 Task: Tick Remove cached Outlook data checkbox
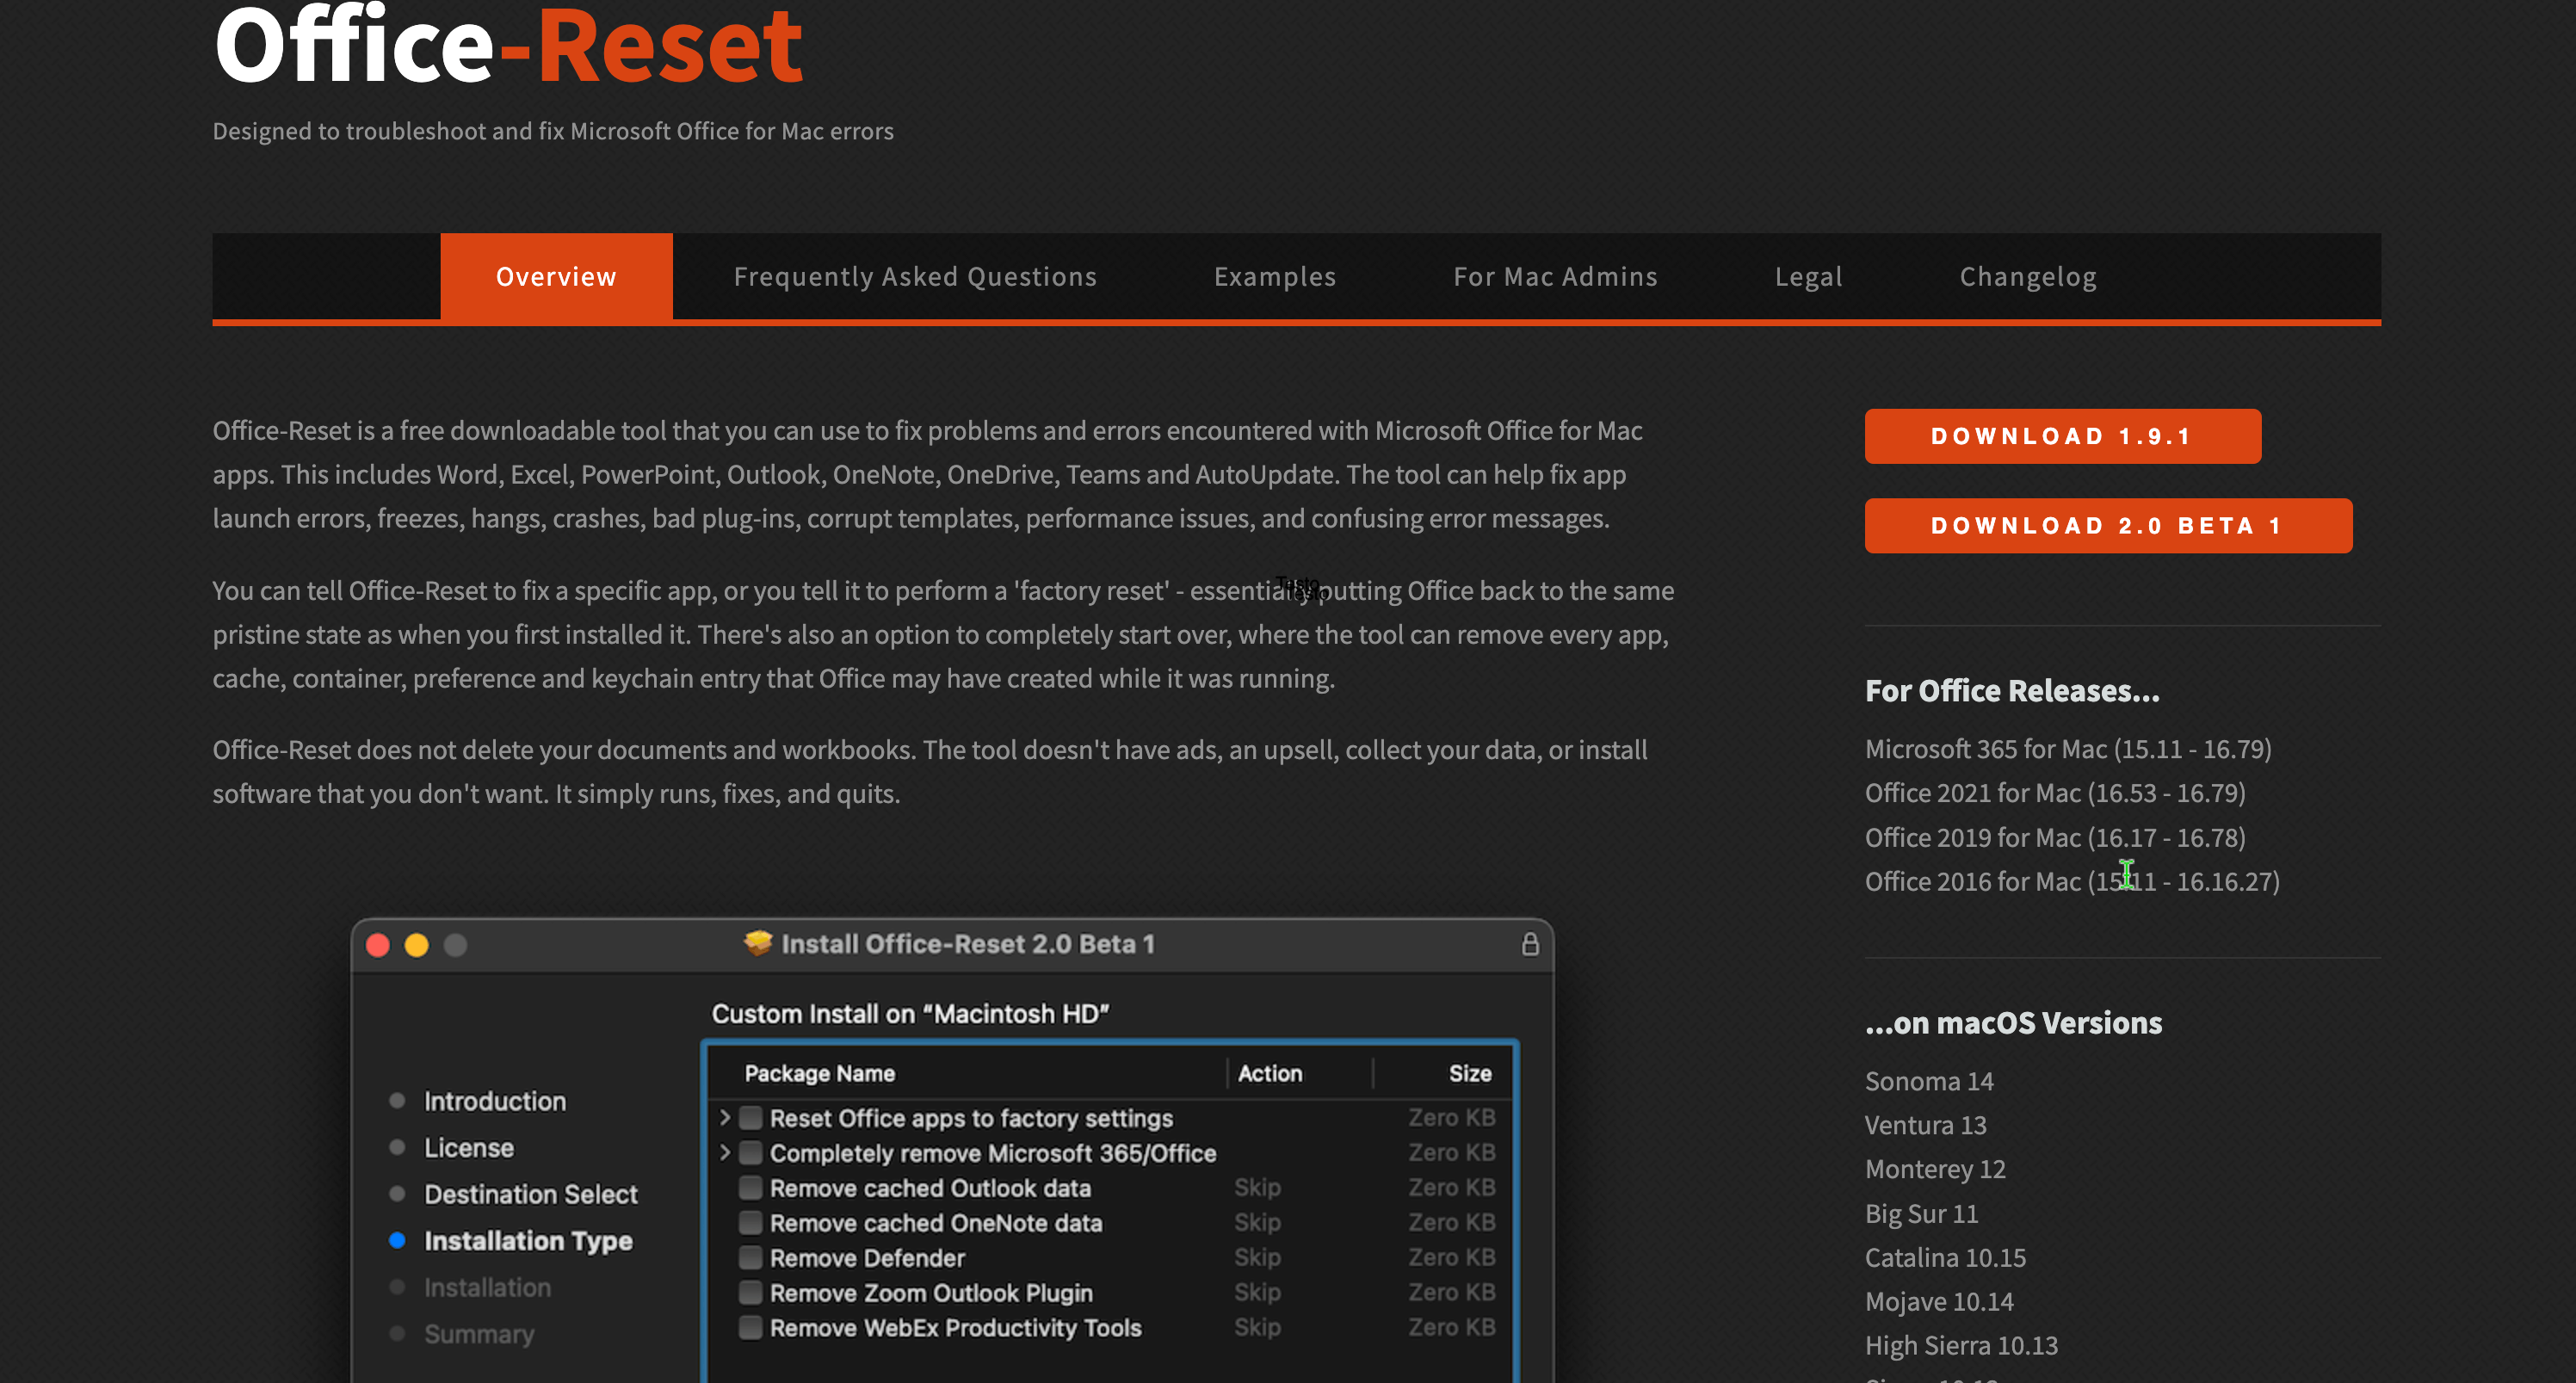point(750,1188)
